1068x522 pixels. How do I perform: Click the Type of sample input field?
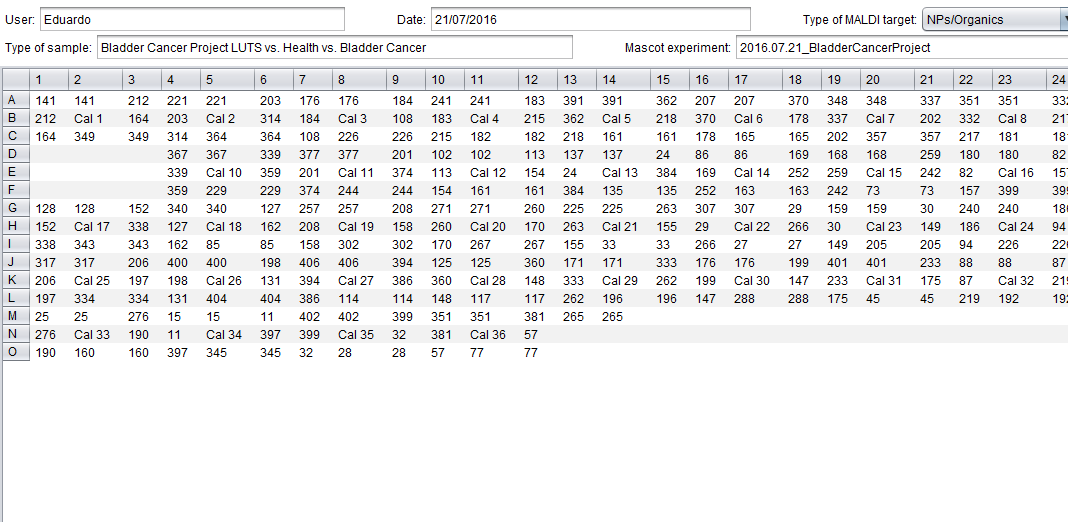(334, 48)
